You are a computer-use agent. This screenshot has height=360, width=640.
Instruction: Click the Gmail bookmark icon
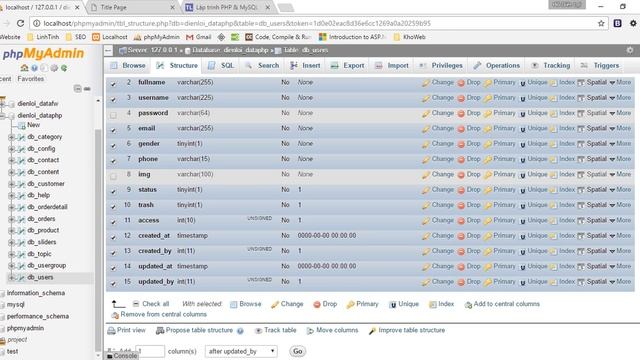click(x=189, y=37)
